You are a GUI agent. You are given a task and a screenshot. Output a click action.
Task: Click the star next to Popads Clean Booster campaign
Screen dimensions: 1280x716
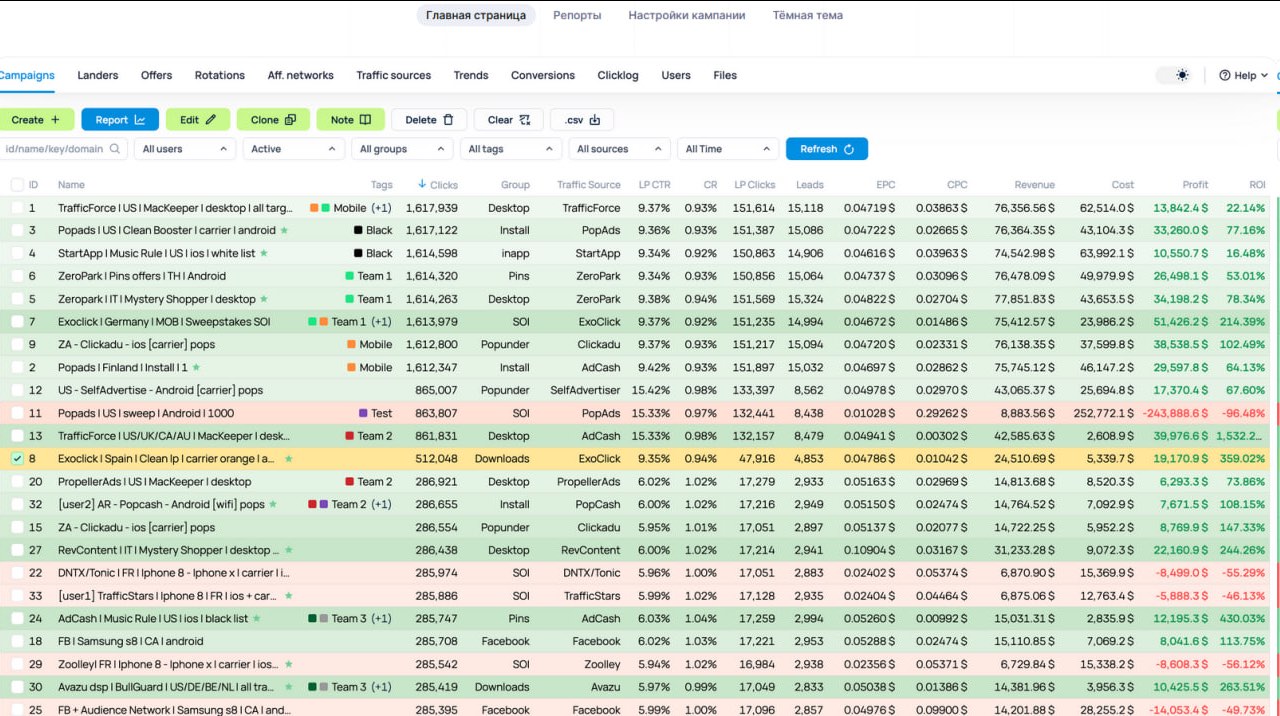click(x=284, y=230)
